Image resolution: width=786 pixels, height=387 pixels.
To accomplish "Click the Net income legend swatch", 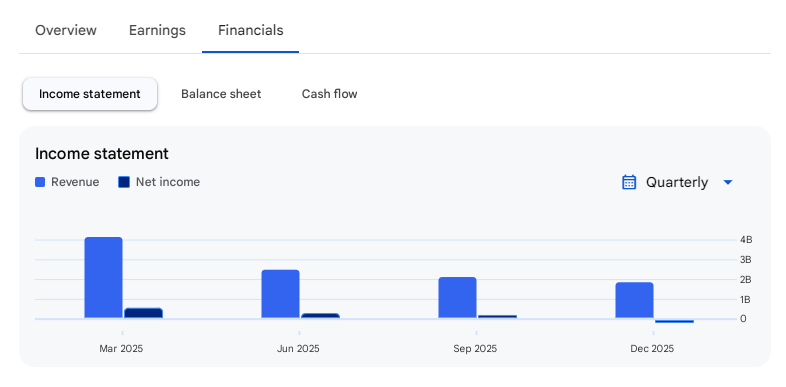I will coord(124,182).
